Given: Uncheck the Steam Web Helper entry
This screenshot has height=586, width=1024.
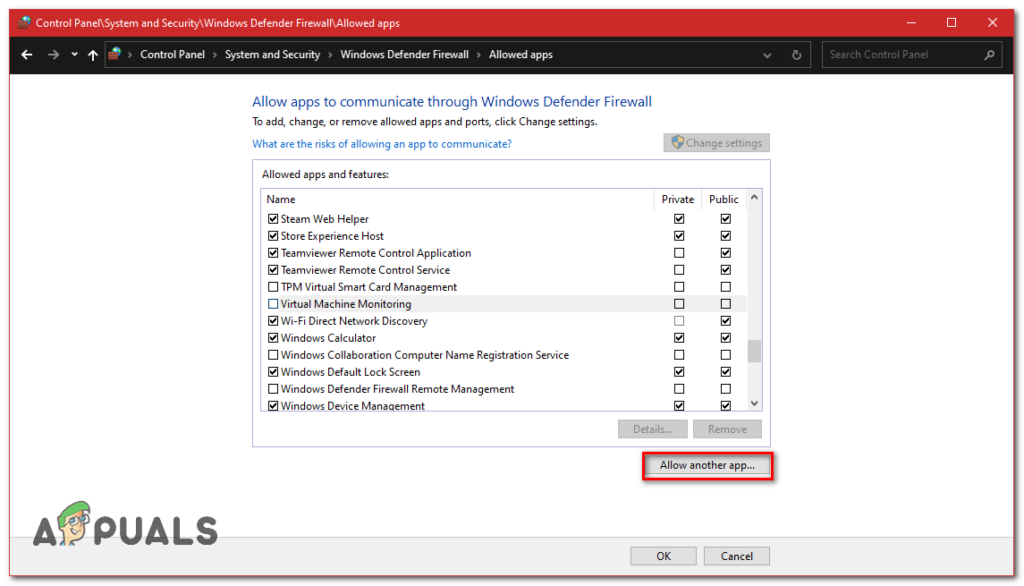Looking at the screenshot, I should click(273, 218).
